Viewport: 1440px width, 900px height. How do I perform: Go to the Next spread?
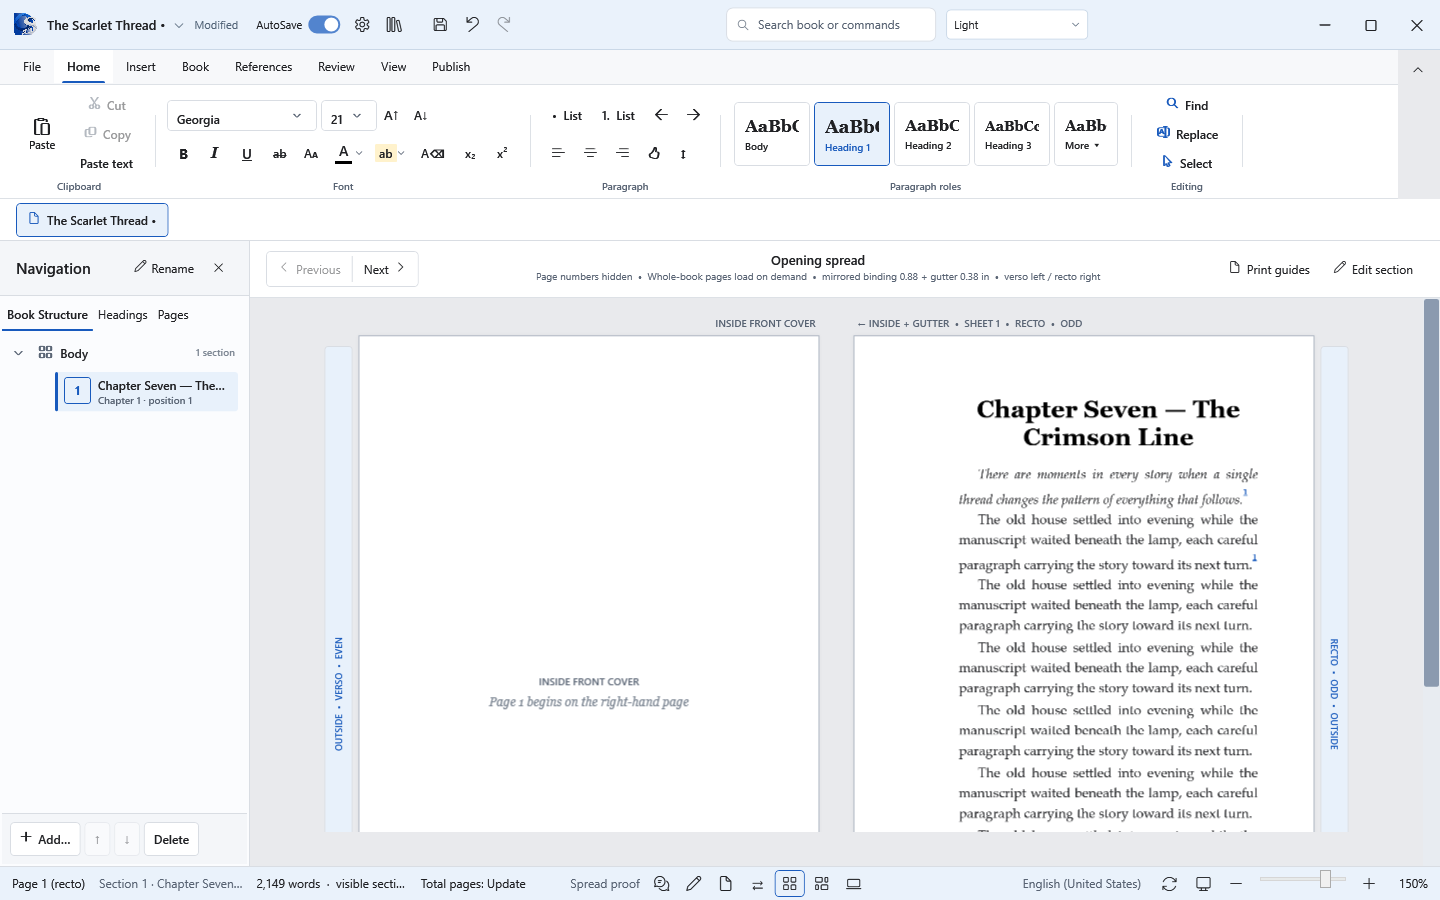[x=385, y=269]
